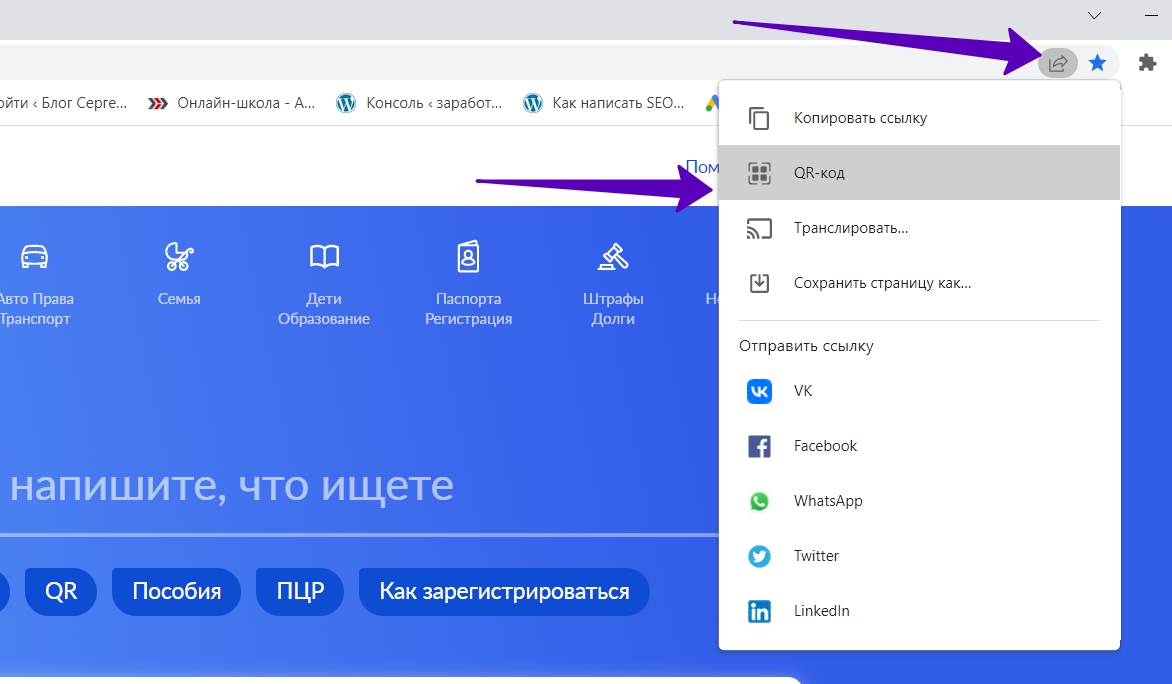
Task: Click the share page icon in address bar
Action: (1057, 63)
